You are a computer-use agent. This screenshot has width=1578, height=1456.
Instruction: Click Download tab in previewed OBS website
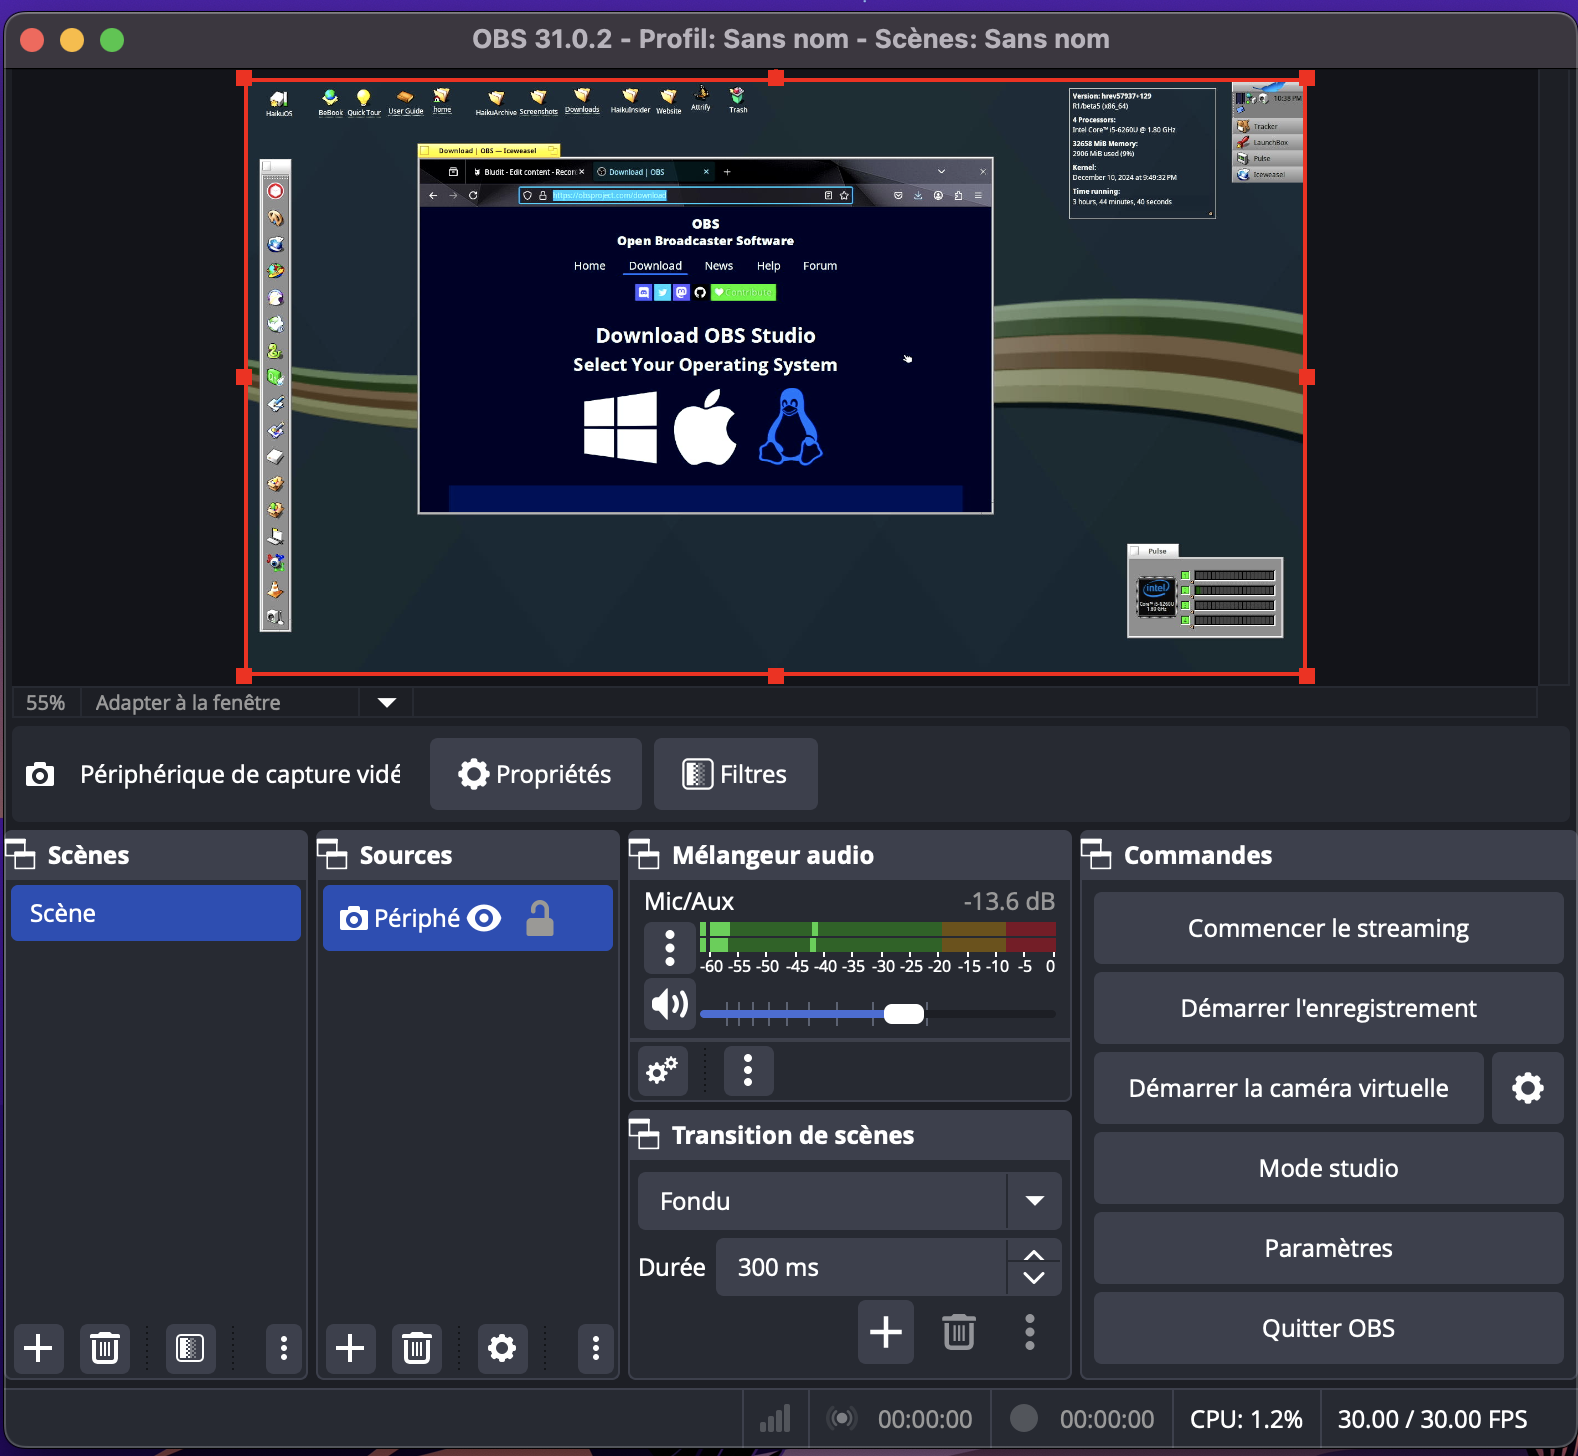click(x=655, y=266)
